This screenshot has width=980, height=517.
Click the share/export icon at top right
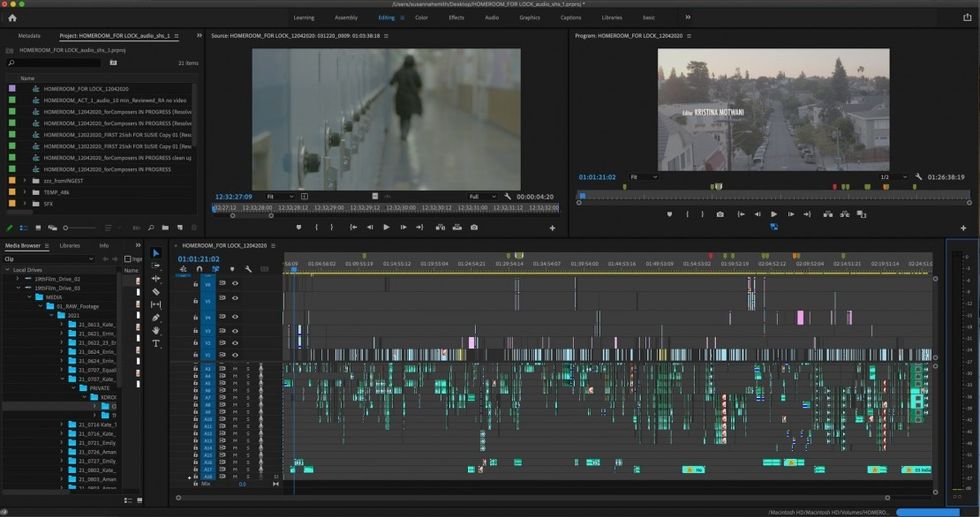[x=967, y=18]
